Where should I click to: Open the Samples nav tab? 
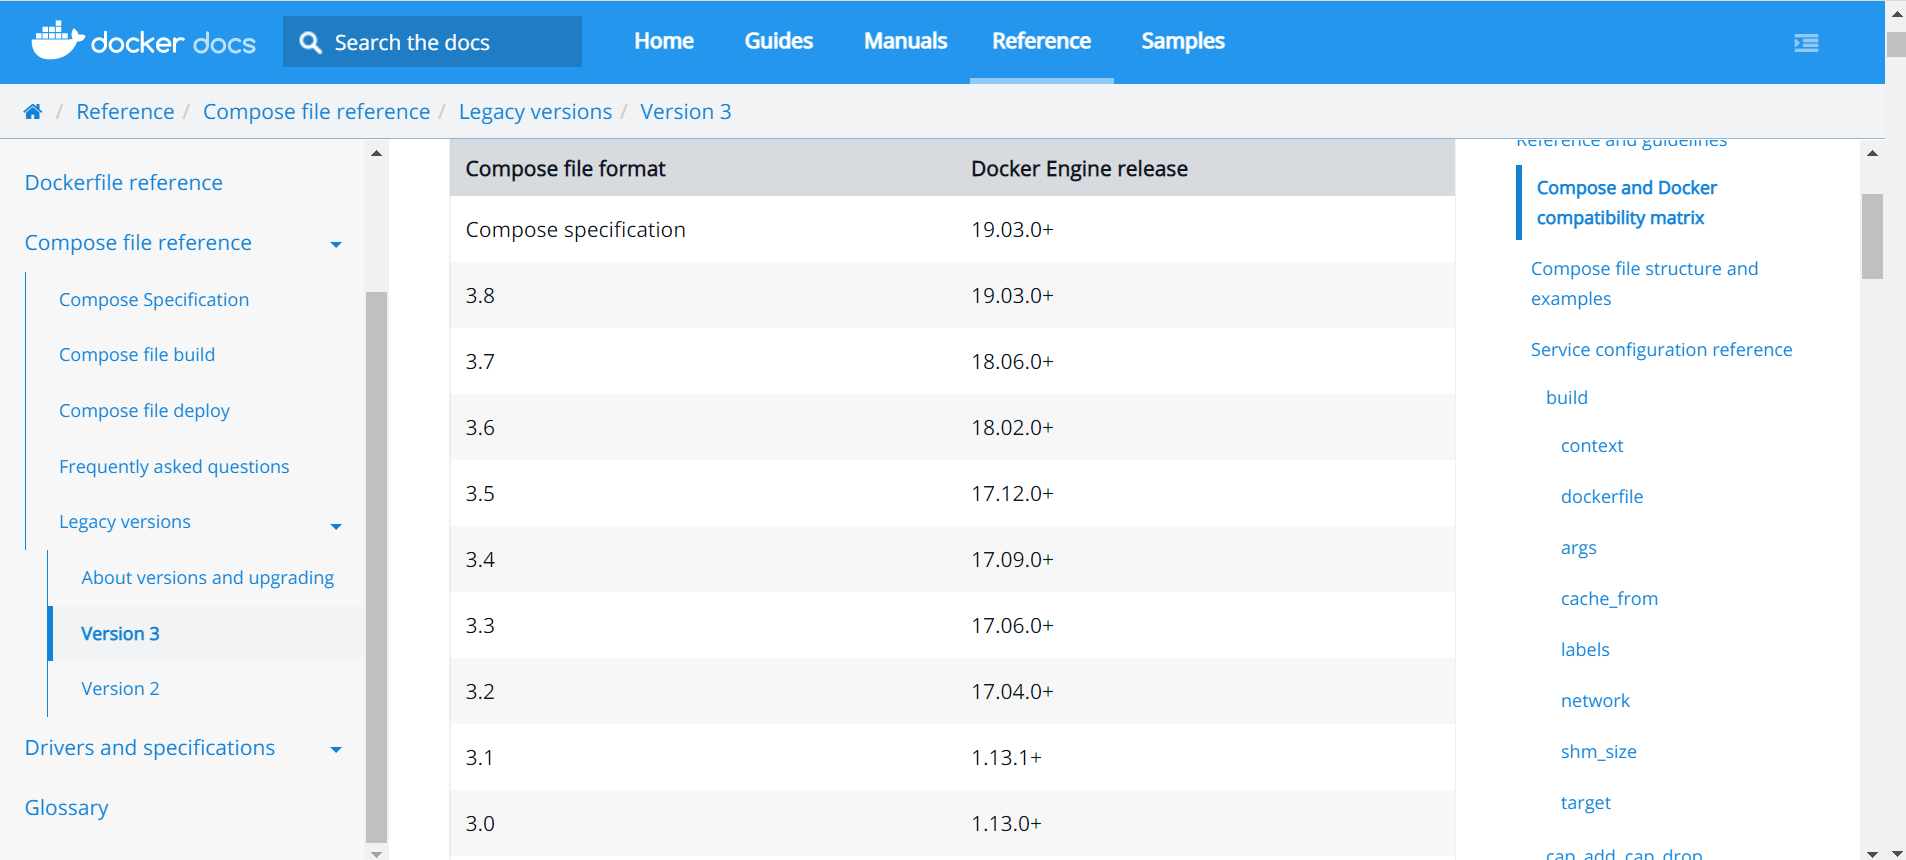[x=1183, y=41]
